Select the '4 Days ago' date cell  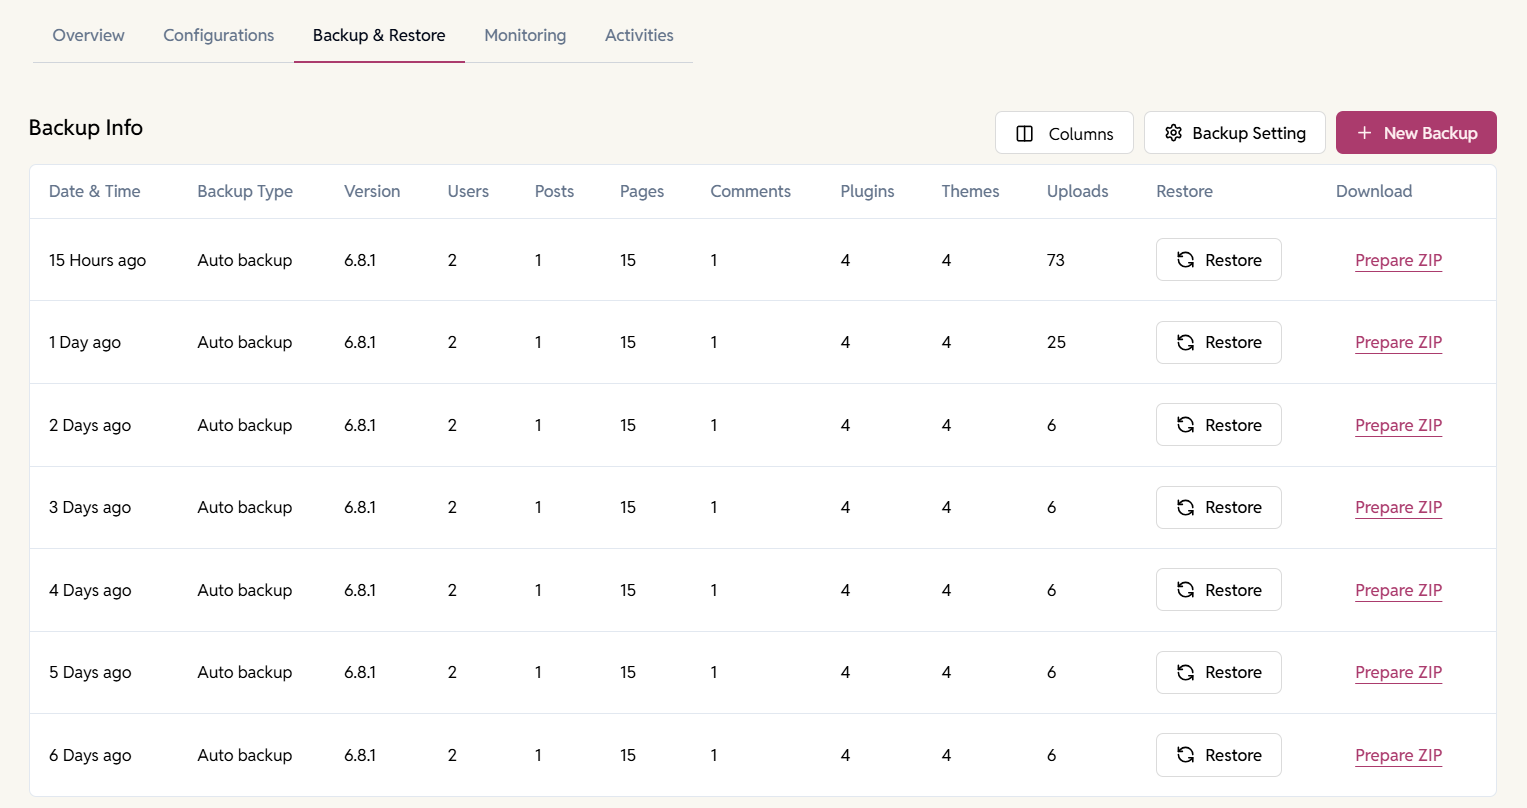[x=90, y=590]
